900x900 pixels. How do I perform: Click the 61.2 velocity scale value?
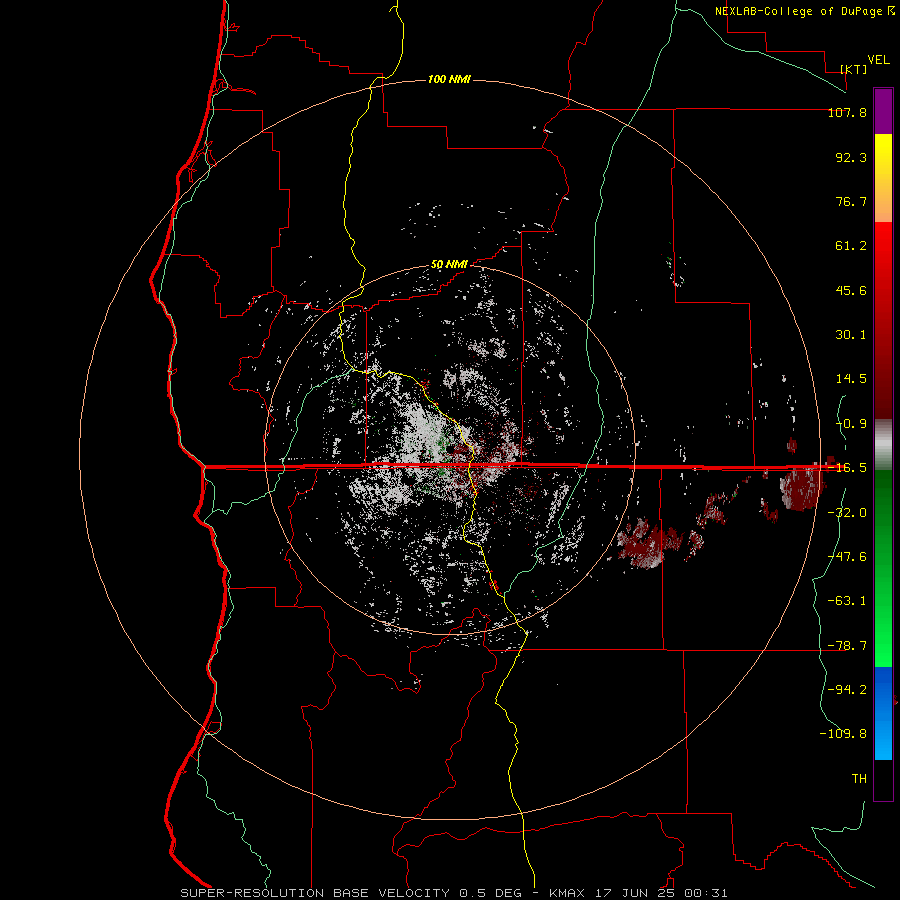pos(851,246)
